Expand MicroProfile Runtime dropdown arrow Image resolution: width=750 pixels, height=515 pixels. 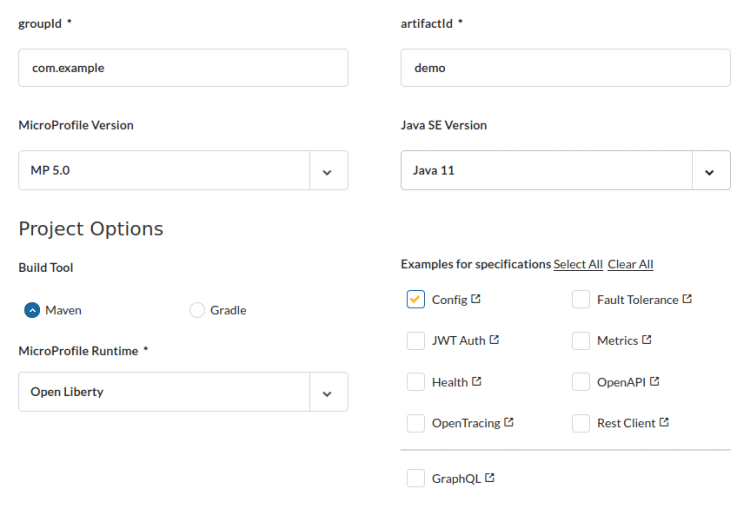tap(327, 394)
